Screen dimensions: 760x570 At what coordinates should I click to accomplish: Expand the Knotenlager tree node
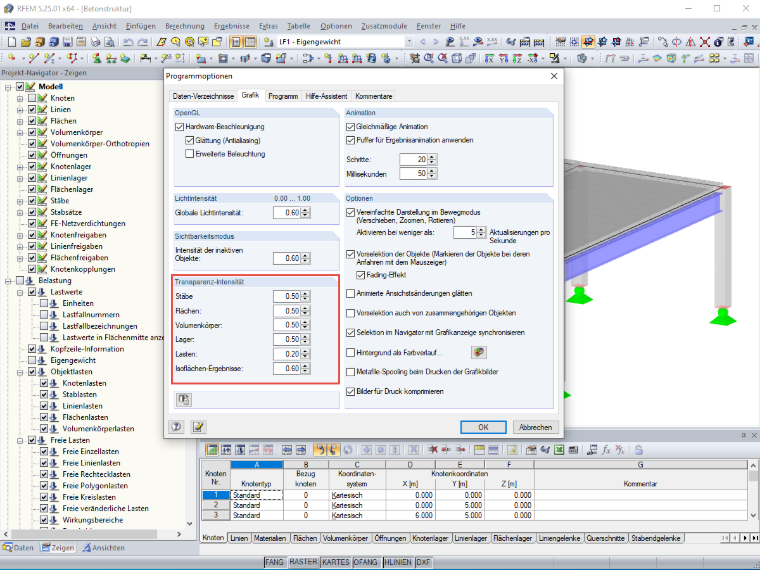point(20,167)
